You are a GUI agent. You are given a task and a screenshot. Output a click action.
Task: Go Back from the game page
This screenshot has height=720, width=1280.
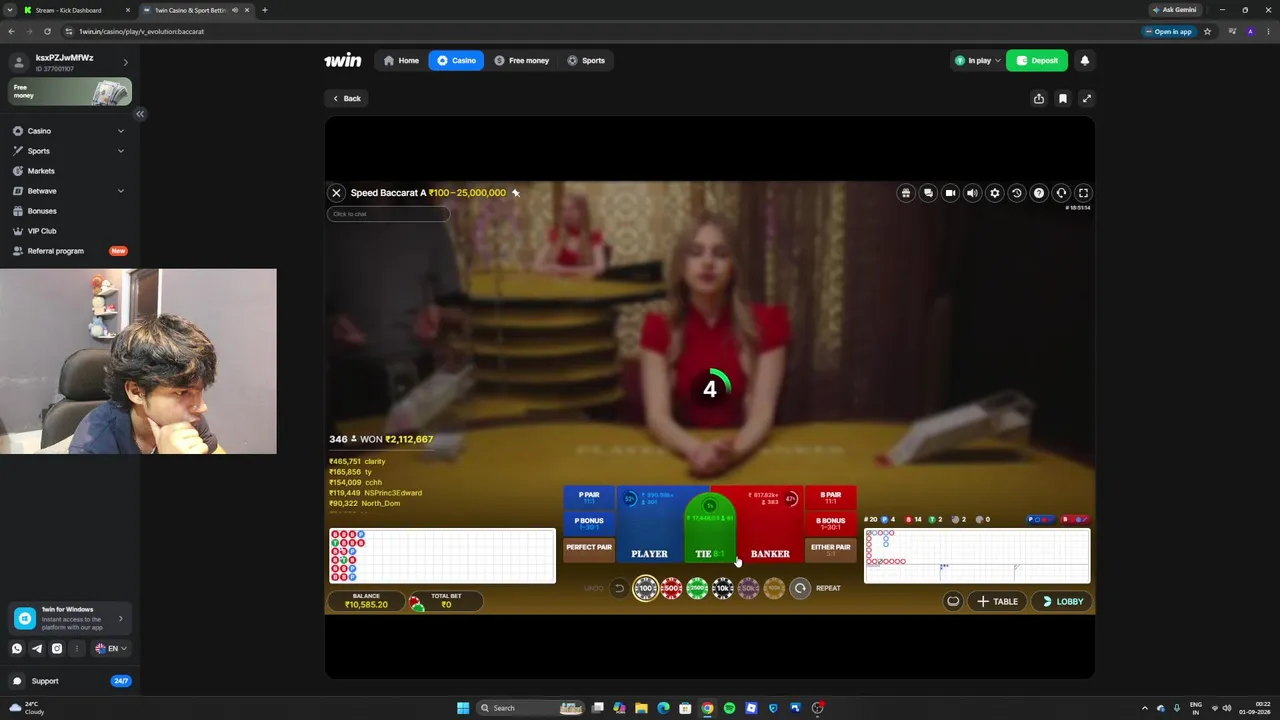click(x=347, y=98)
